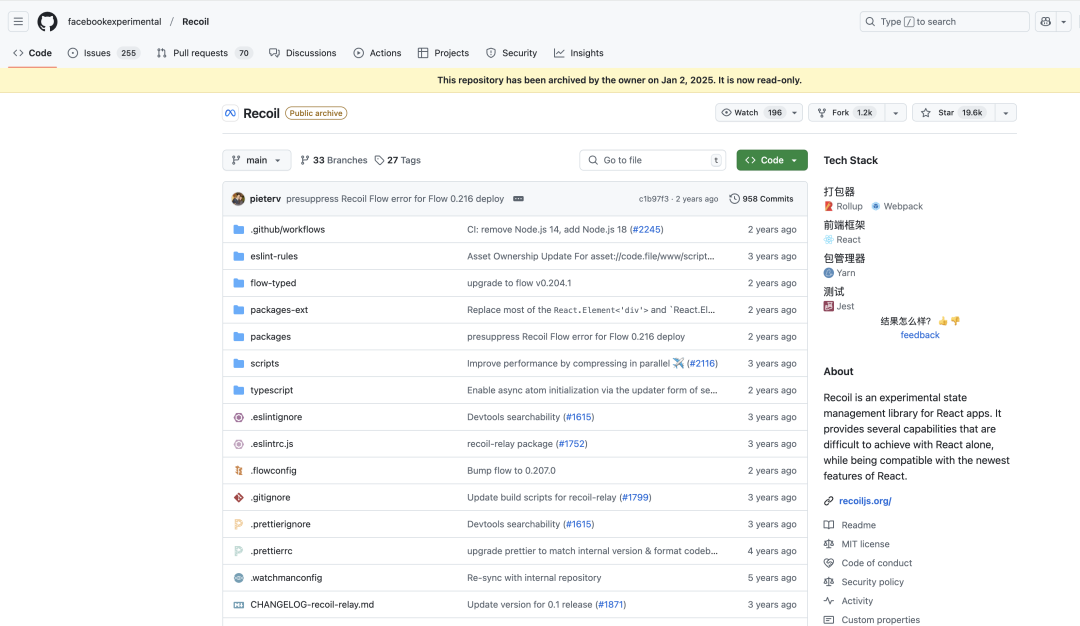
Task: Open CHANGELOG-recoil-relay.md file
Action: tap(312, 605)
